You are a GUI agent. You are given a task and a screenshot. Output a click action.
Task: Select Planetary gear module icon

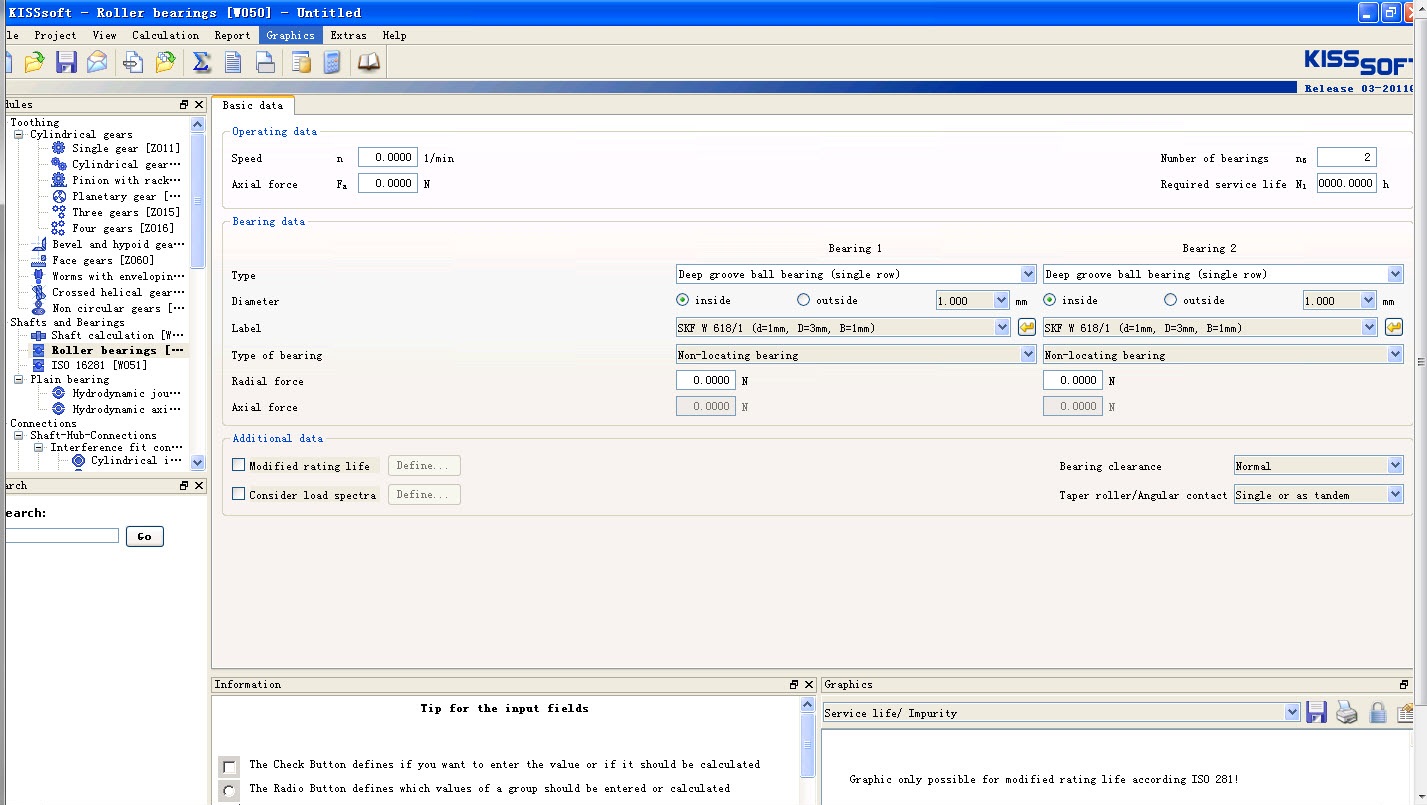59,196
